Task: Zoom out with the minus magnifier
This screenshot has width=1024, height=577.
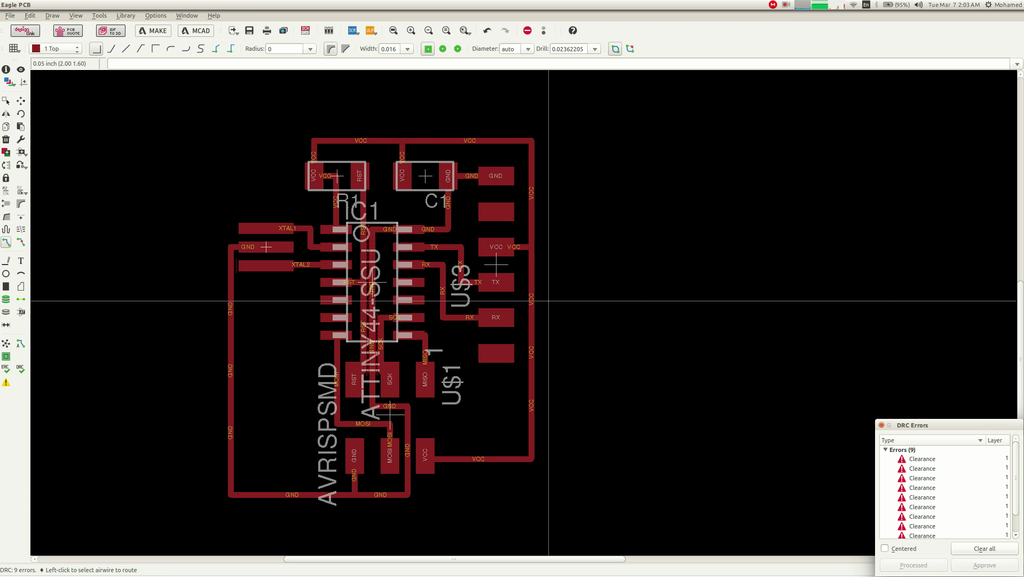Action: [x=428, y=31]
